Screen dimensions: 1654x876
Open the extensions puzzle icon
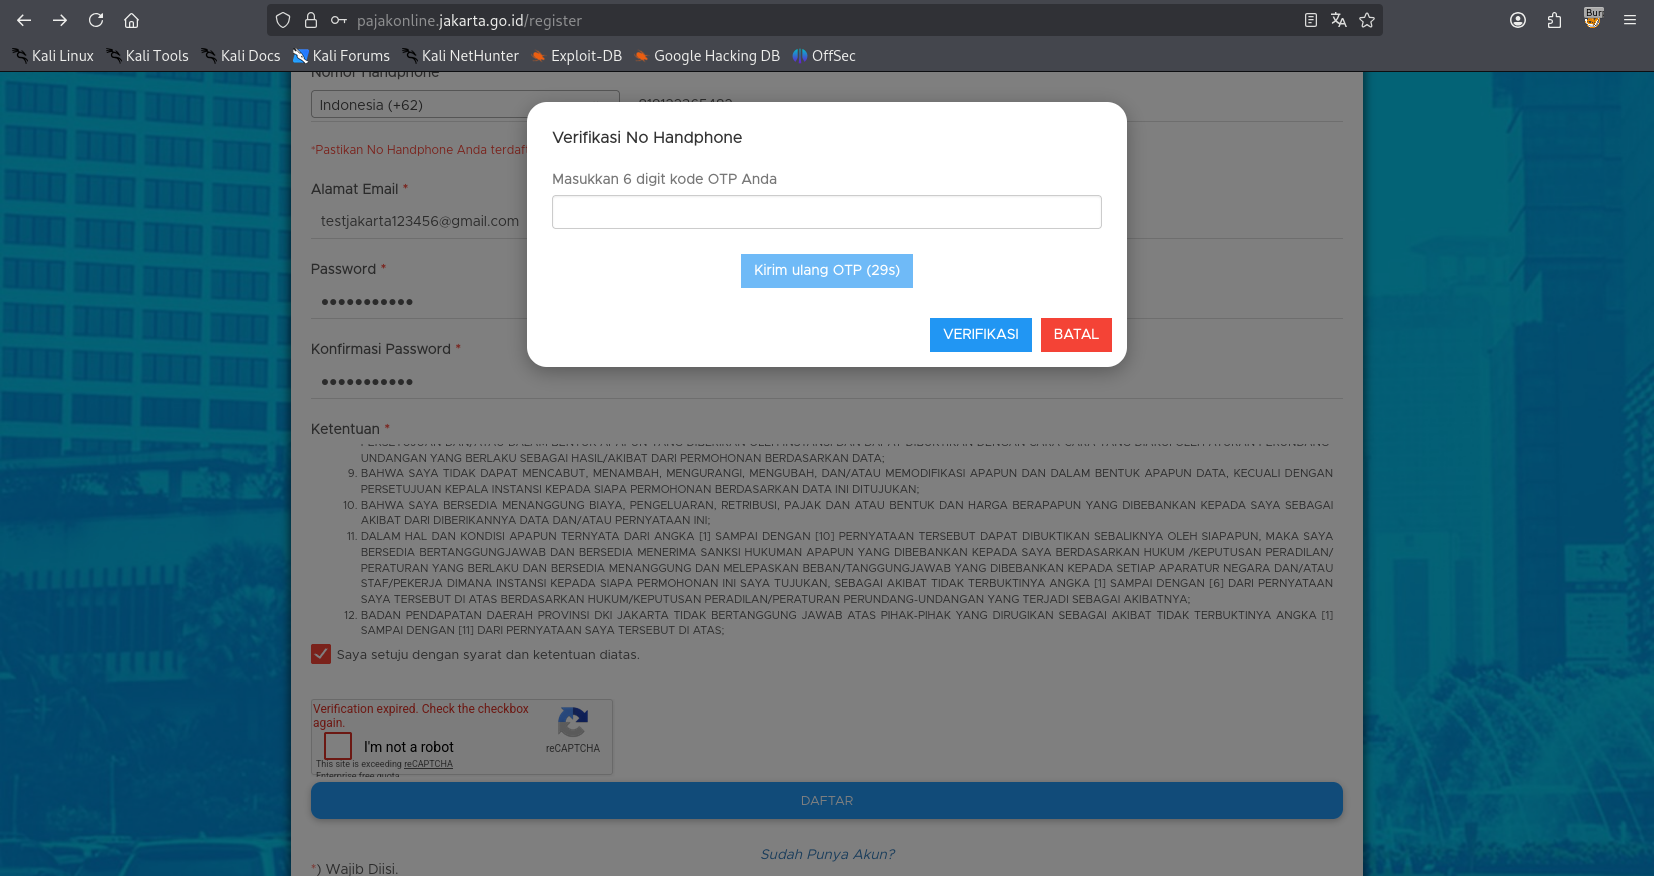point(1554,20)
